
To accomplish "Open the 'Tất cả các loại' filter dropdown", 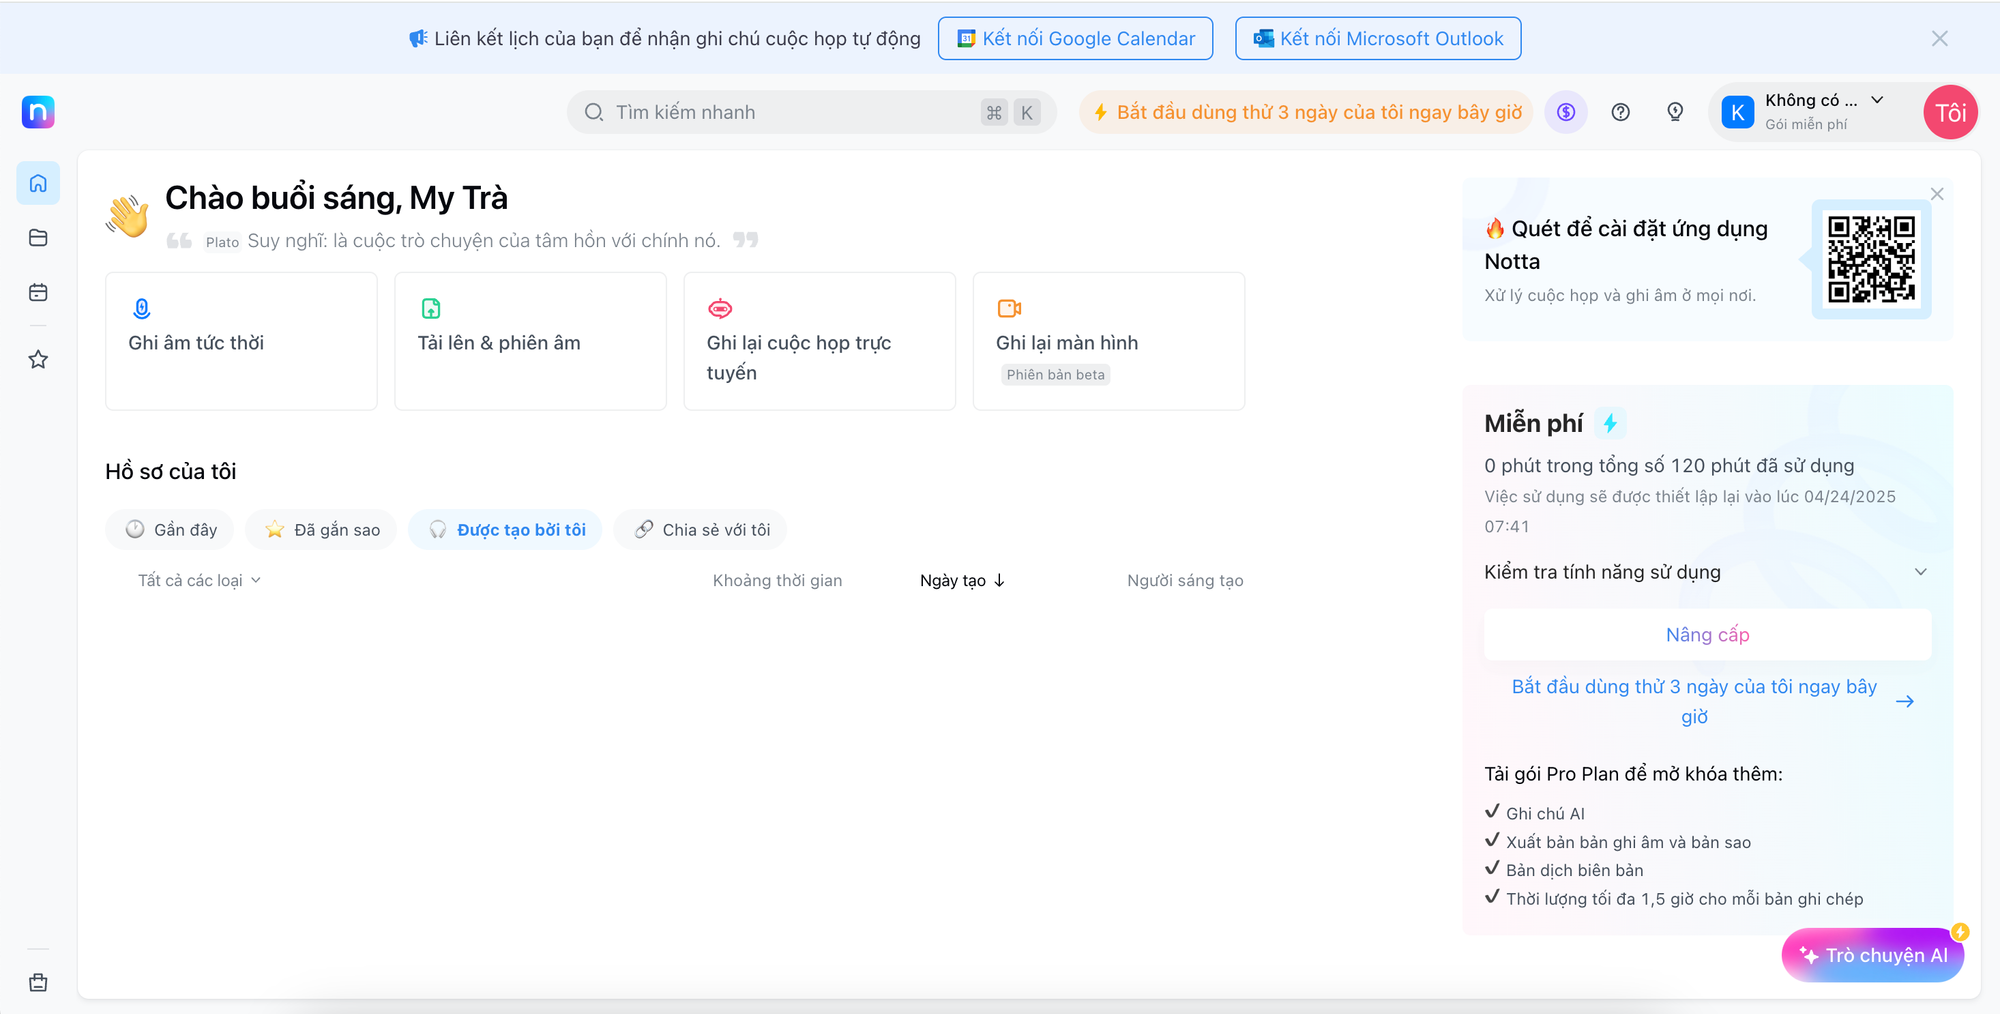I will tap(199, 580).
